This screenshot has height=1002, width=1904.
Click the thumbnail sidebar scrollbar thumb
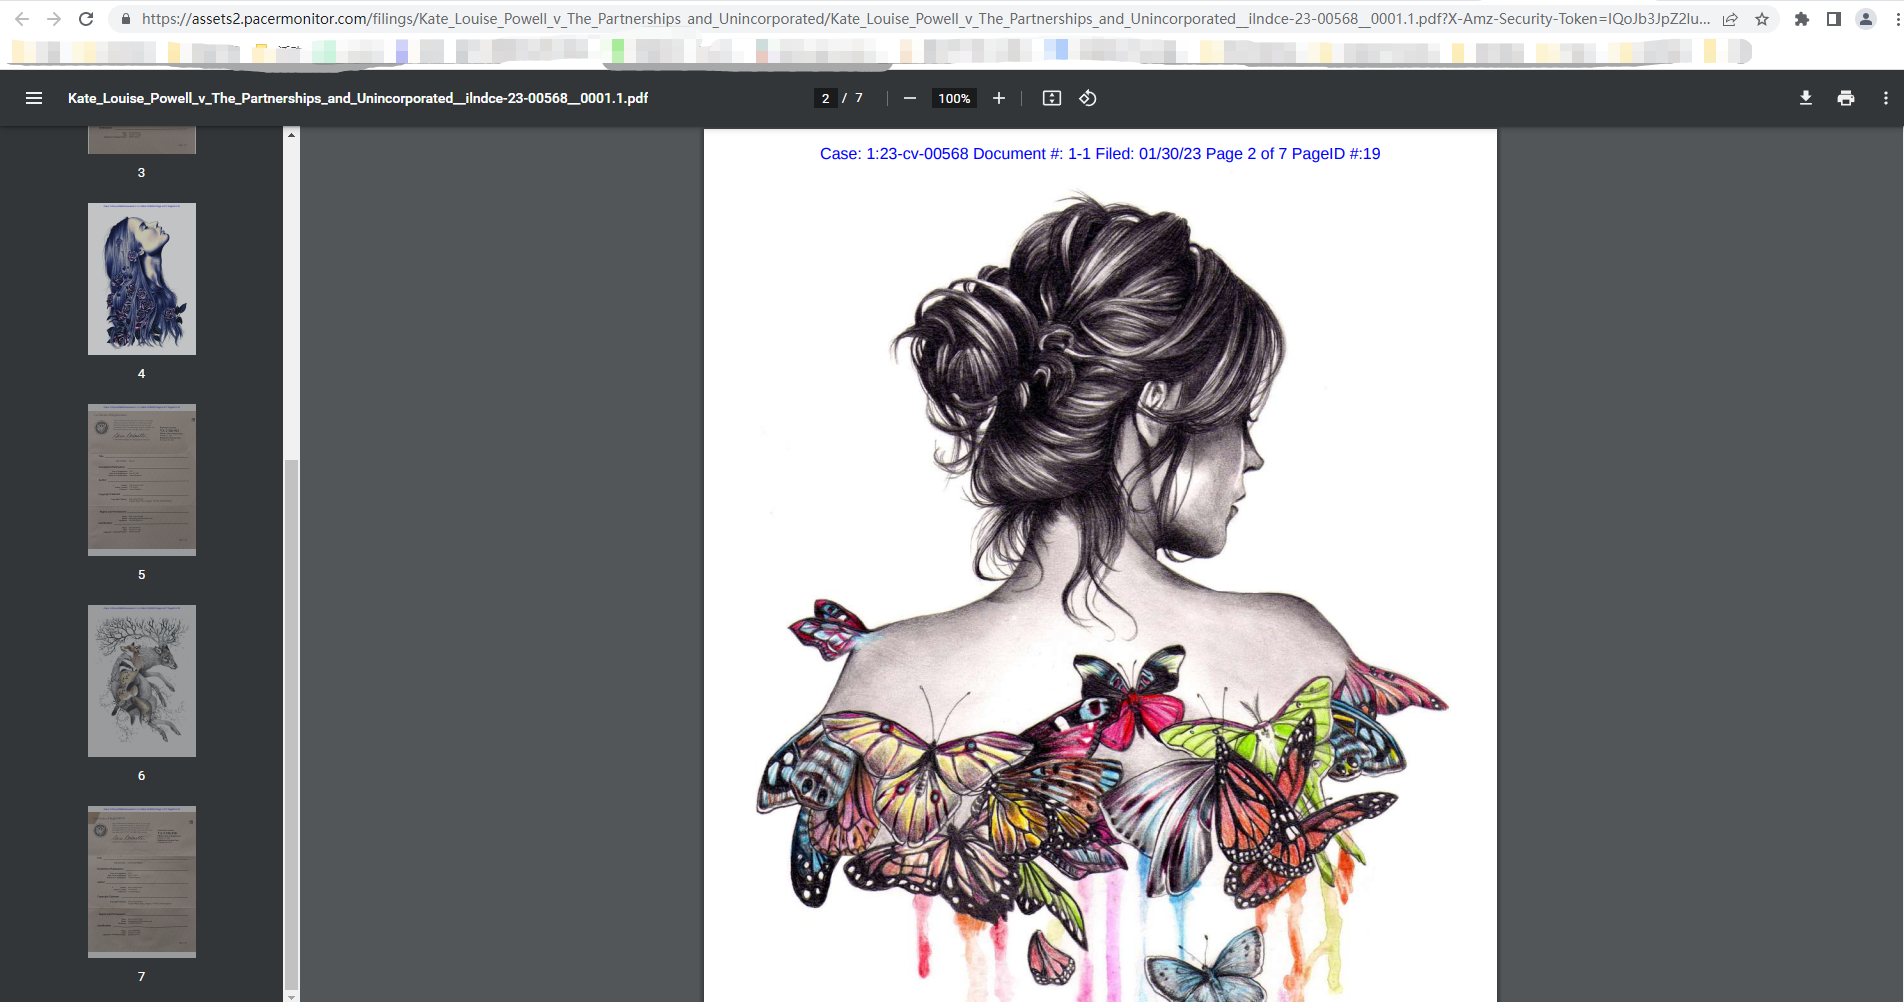[x=292, y=724]
